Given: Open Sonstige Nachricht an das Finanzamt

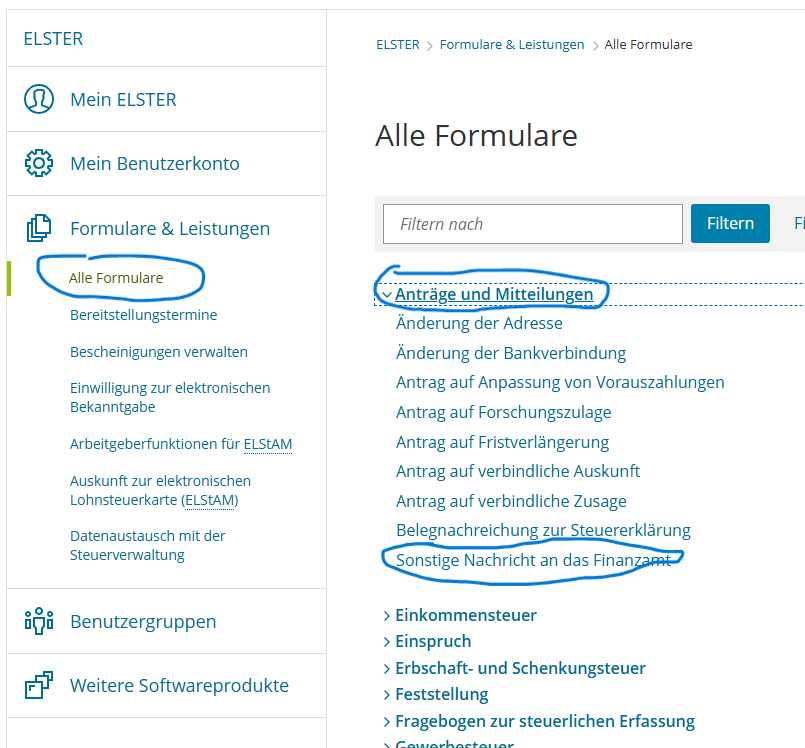Looking at the screenshot, I should (533, 560).
